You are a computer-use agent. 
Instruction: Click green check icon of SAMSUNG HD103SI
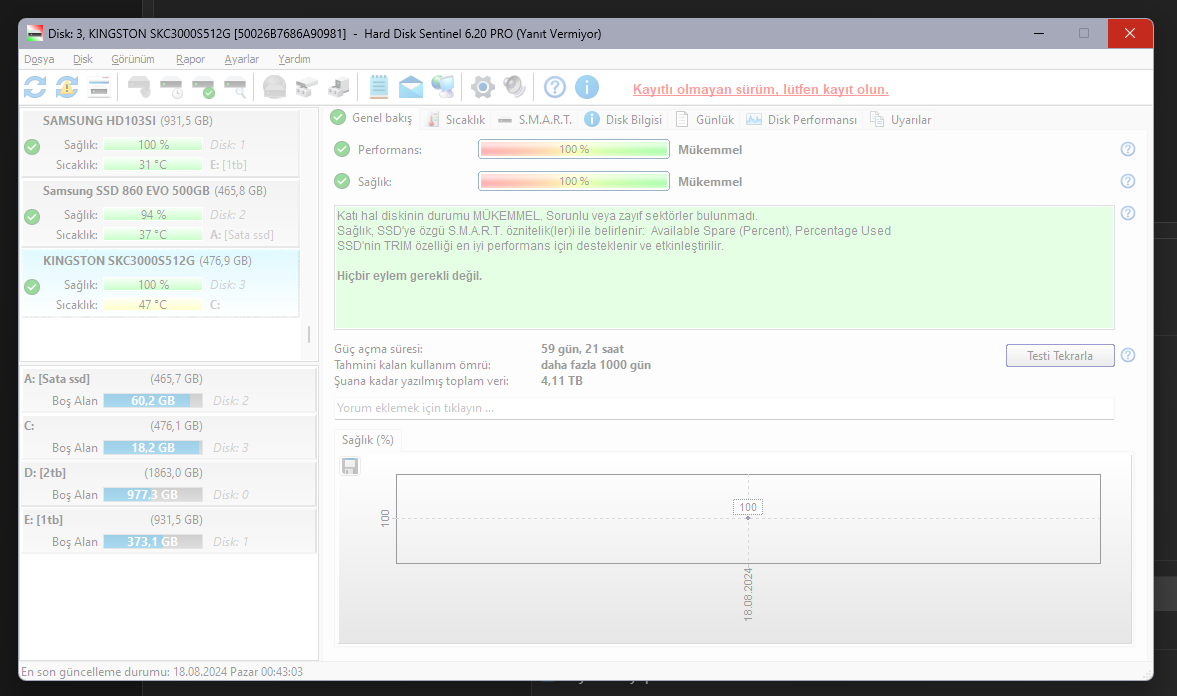[x=32, y=146]
